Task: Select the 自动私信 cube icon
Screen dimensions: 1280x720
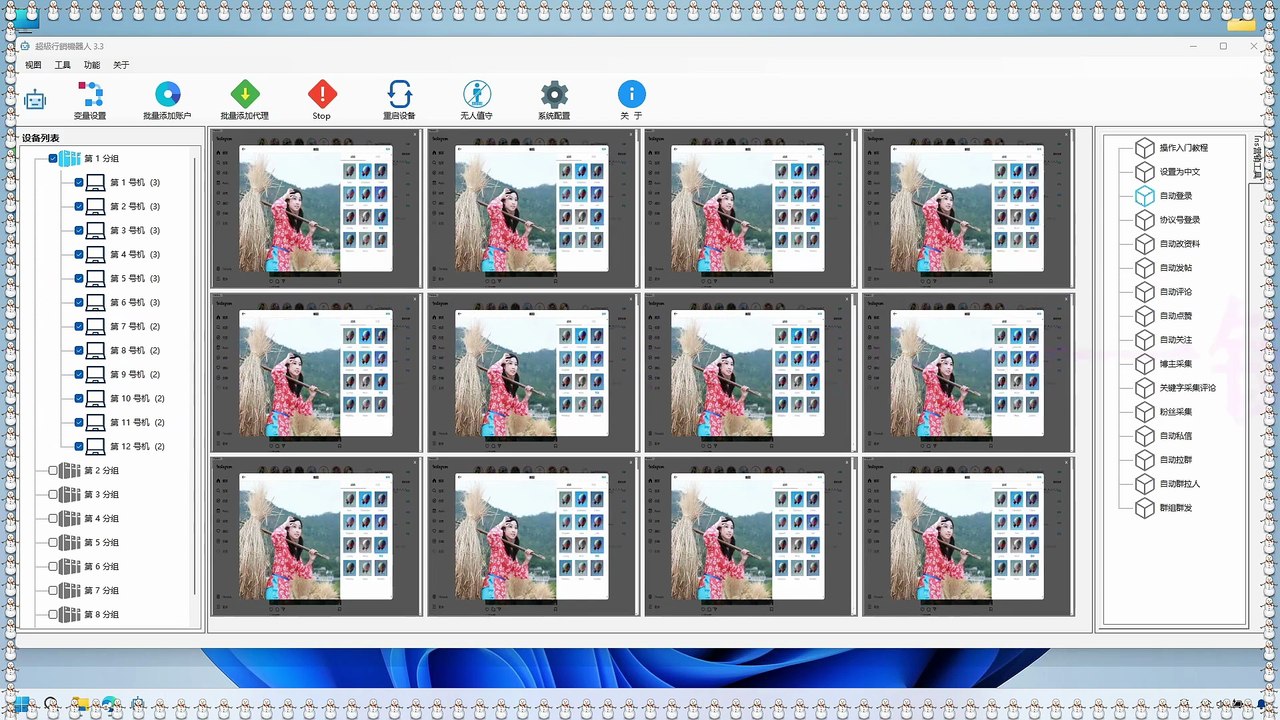Action: click(x=1144, y=436)
